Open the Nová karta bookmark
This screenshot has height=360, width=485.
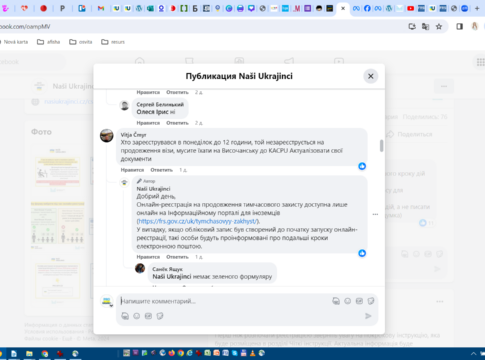[x=15, y=42]
